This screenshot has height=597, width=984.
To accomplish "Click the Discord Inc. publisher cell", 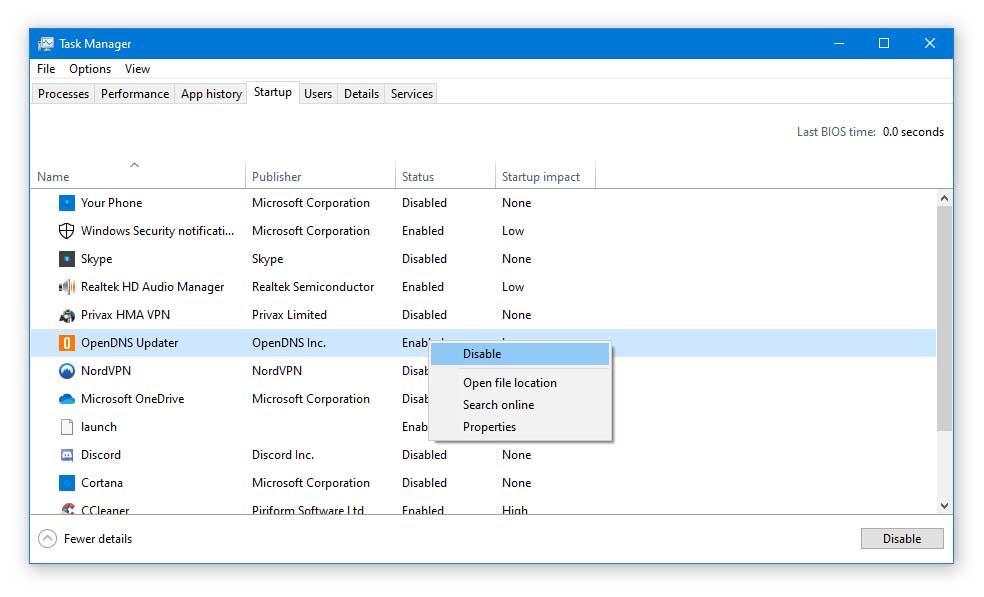I will [x=283, y=455].
